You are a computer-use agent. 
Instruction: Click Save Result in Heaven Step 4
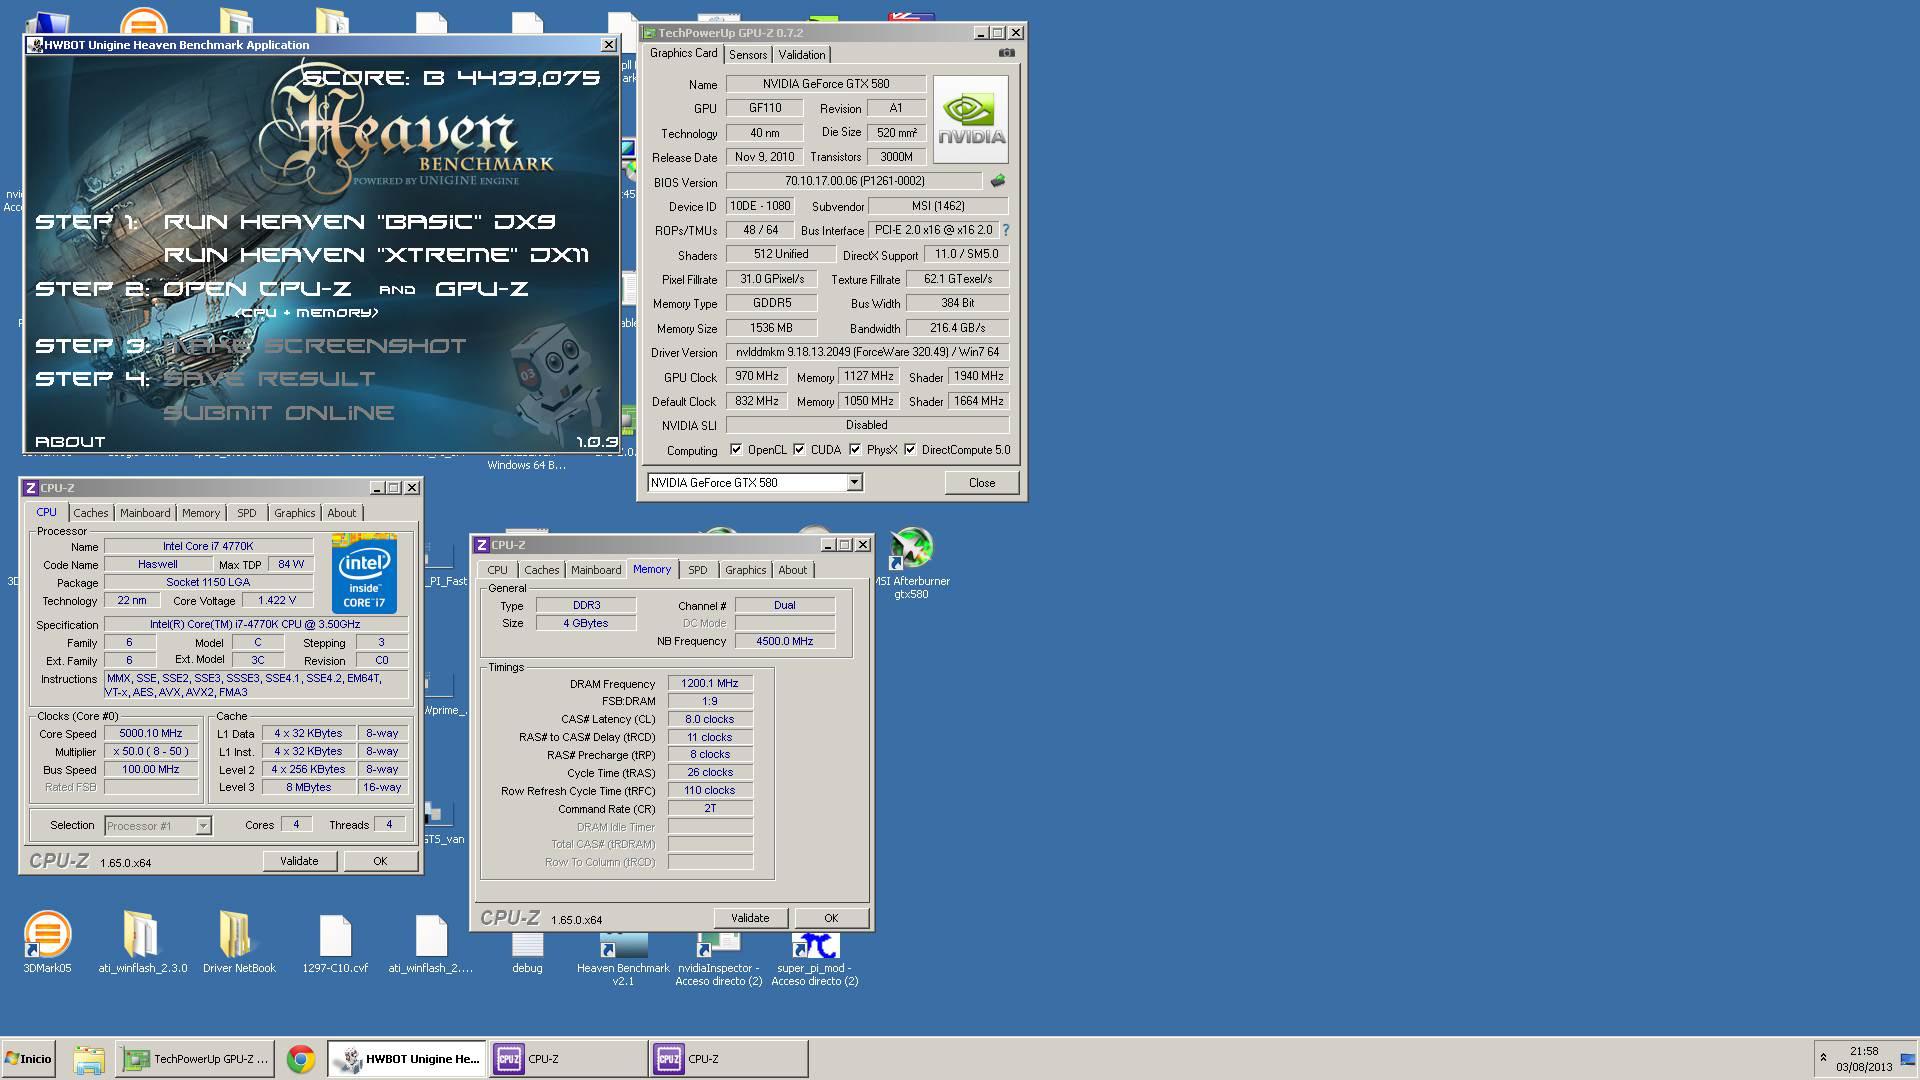270,379
